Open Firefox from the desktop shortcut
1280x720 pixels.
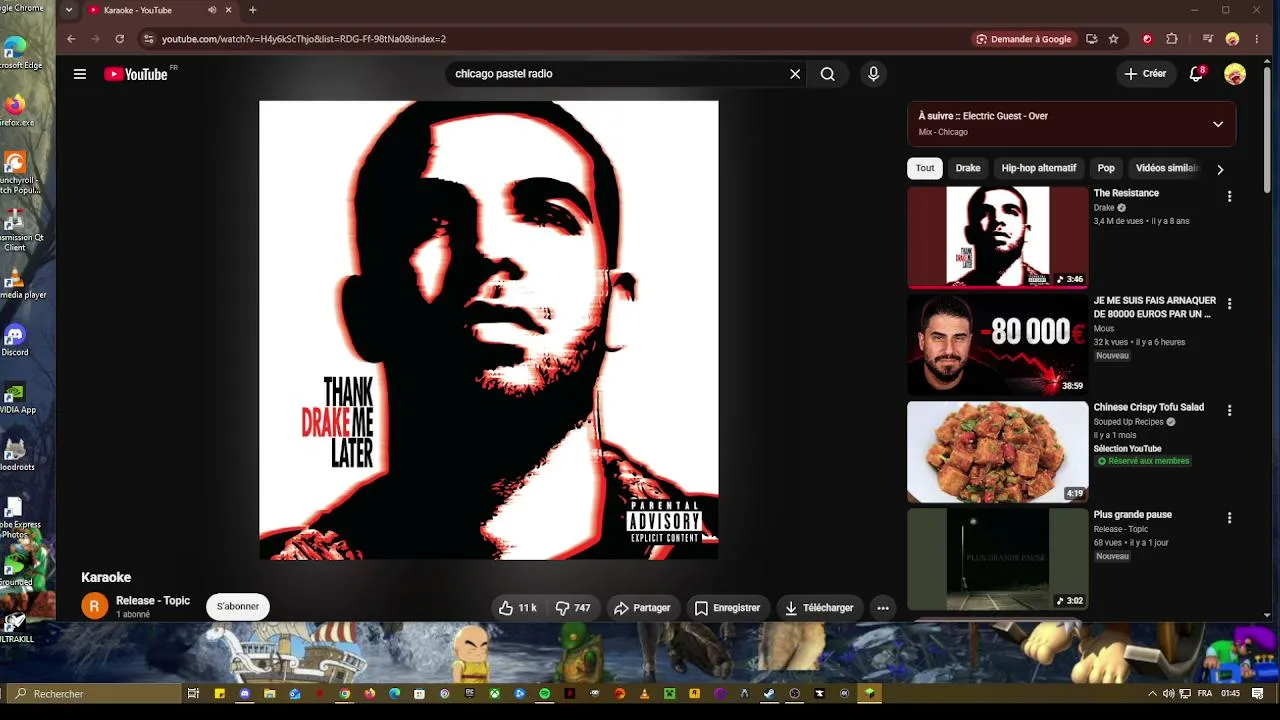pos(15,110)
